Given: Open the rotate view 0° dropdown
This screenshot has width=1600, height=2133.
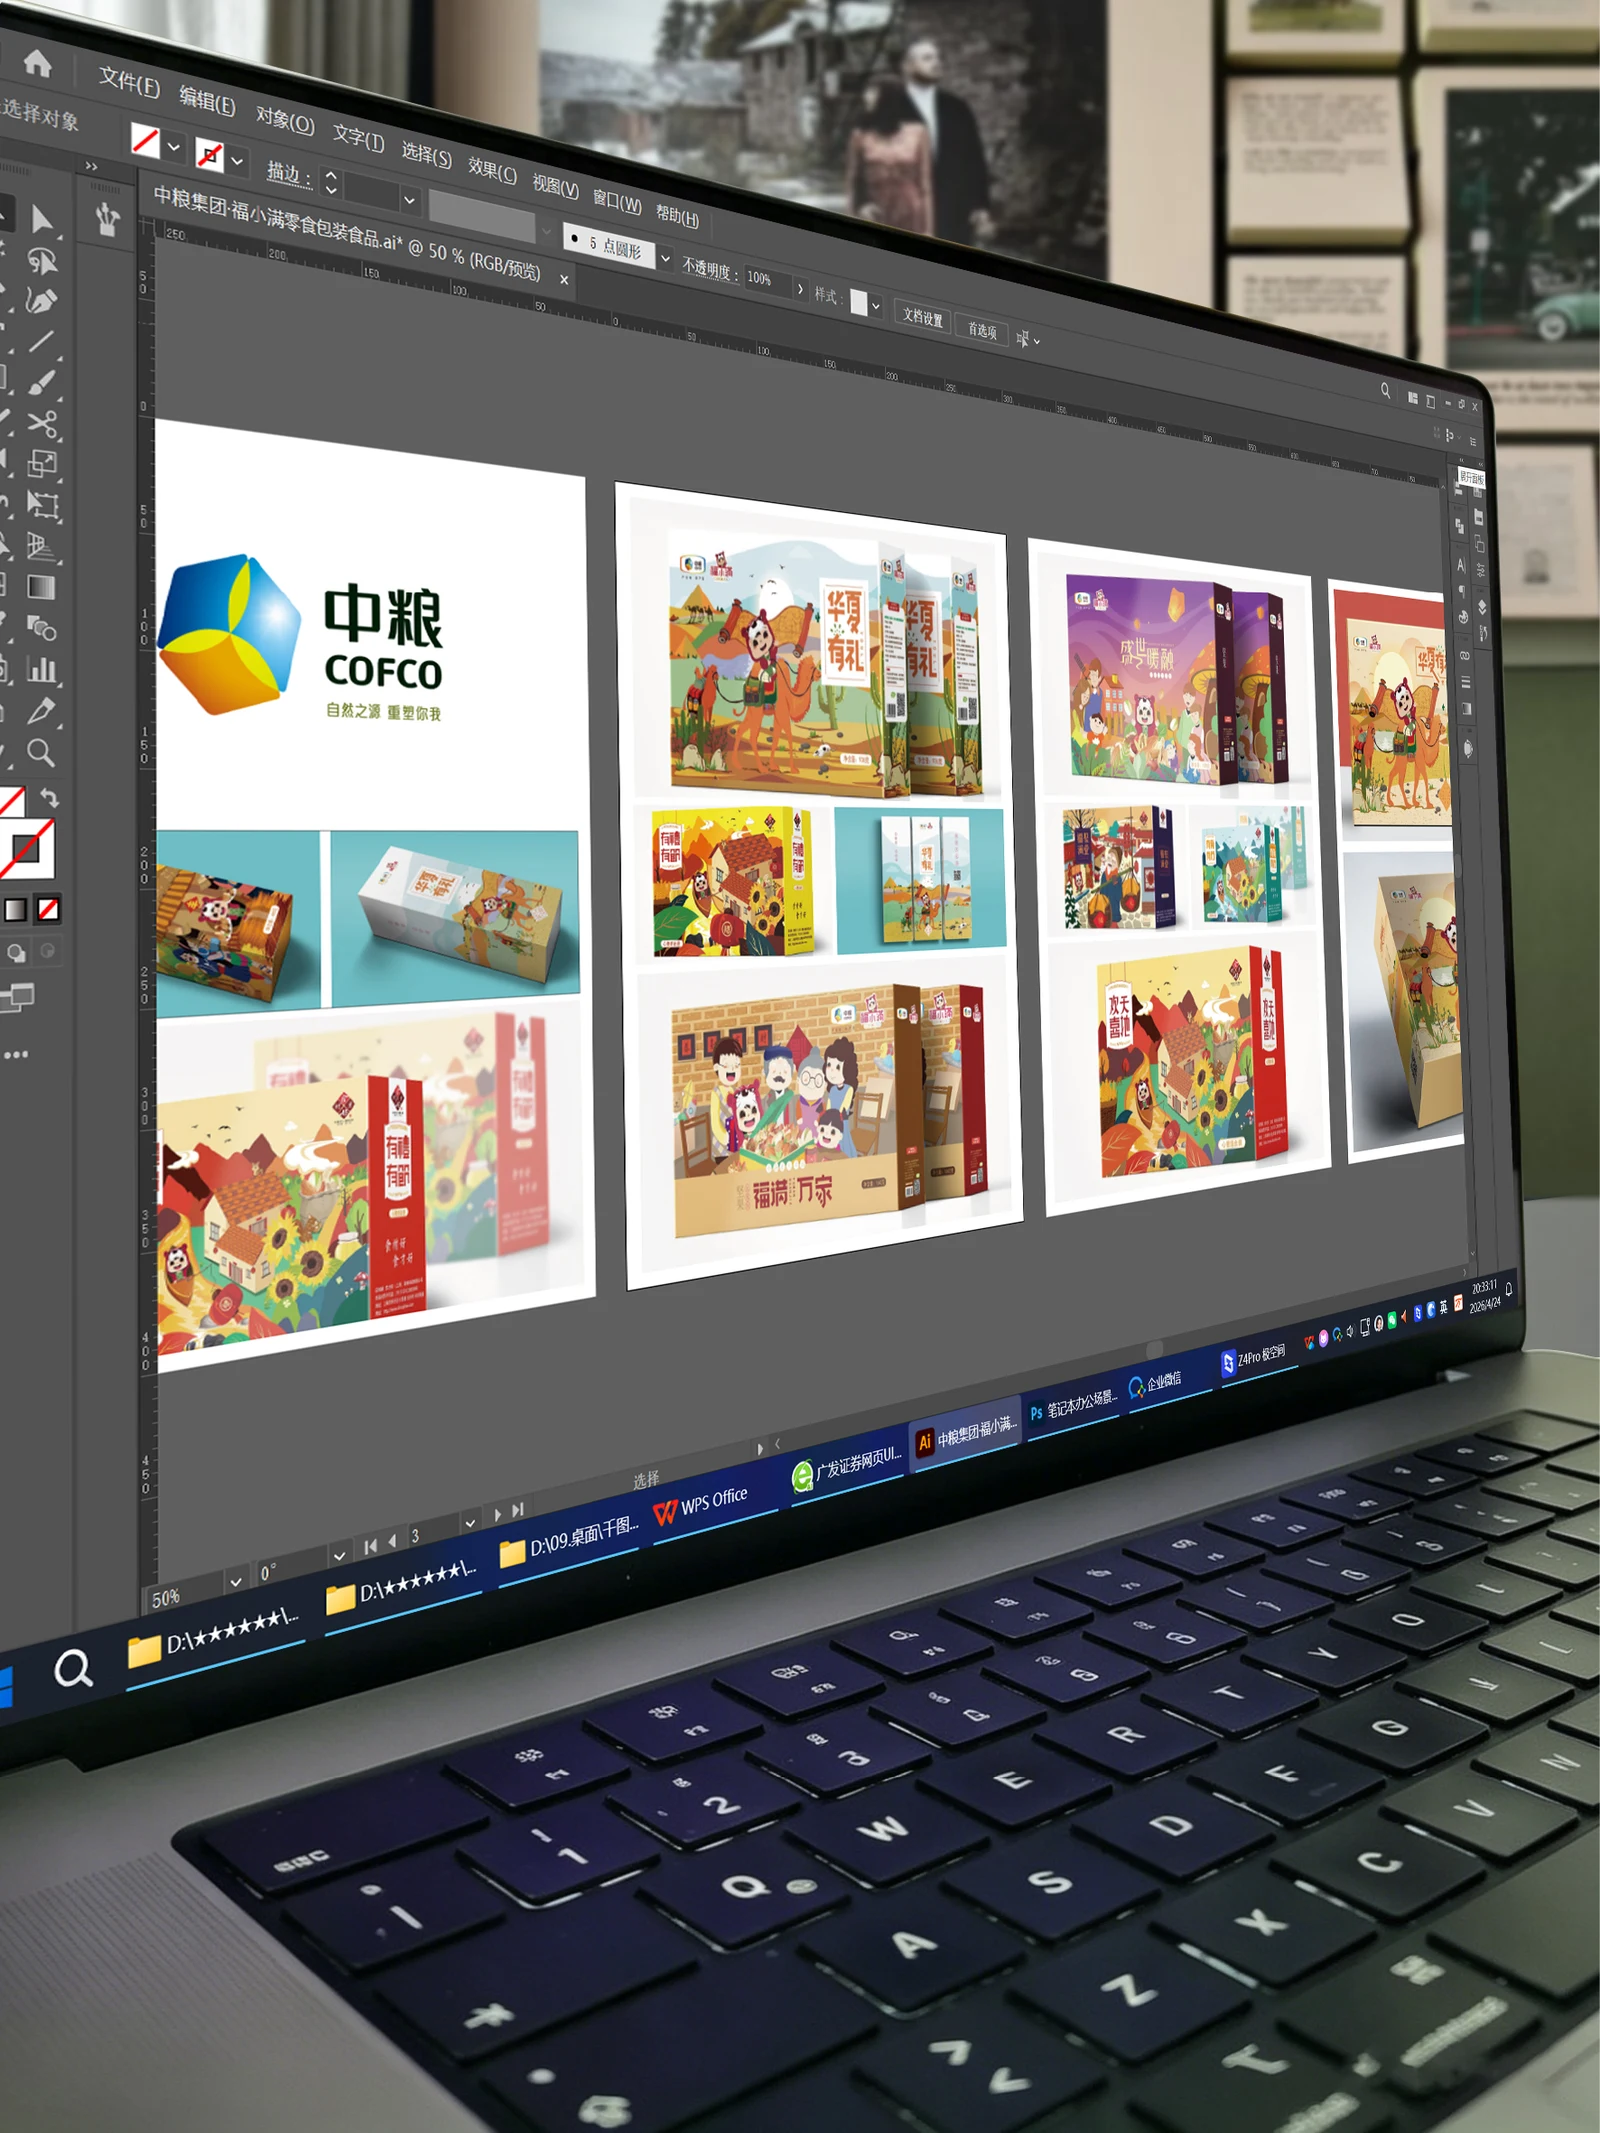Looking at the screenshot, I should [x=339, y=1556].
